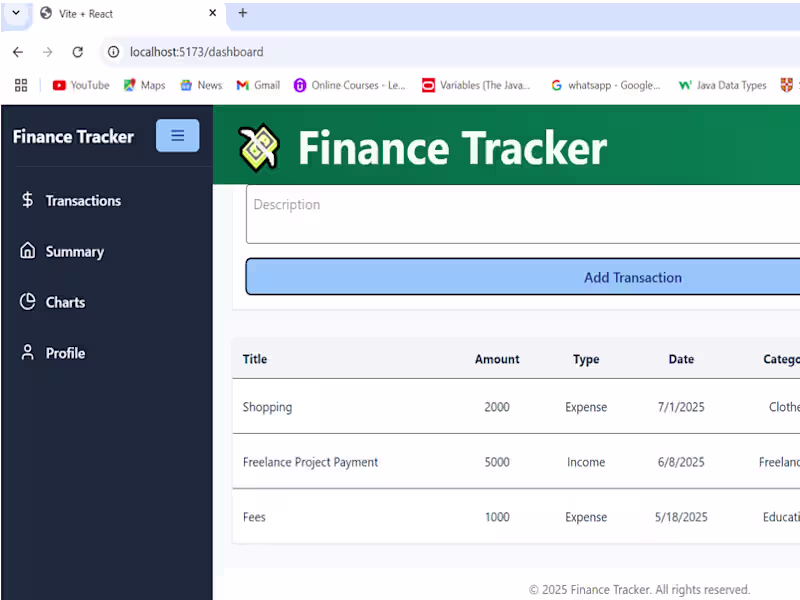This screenshot has width=800, height=600.
Task: Open the Maps bookmark
Action: [144, 85]
